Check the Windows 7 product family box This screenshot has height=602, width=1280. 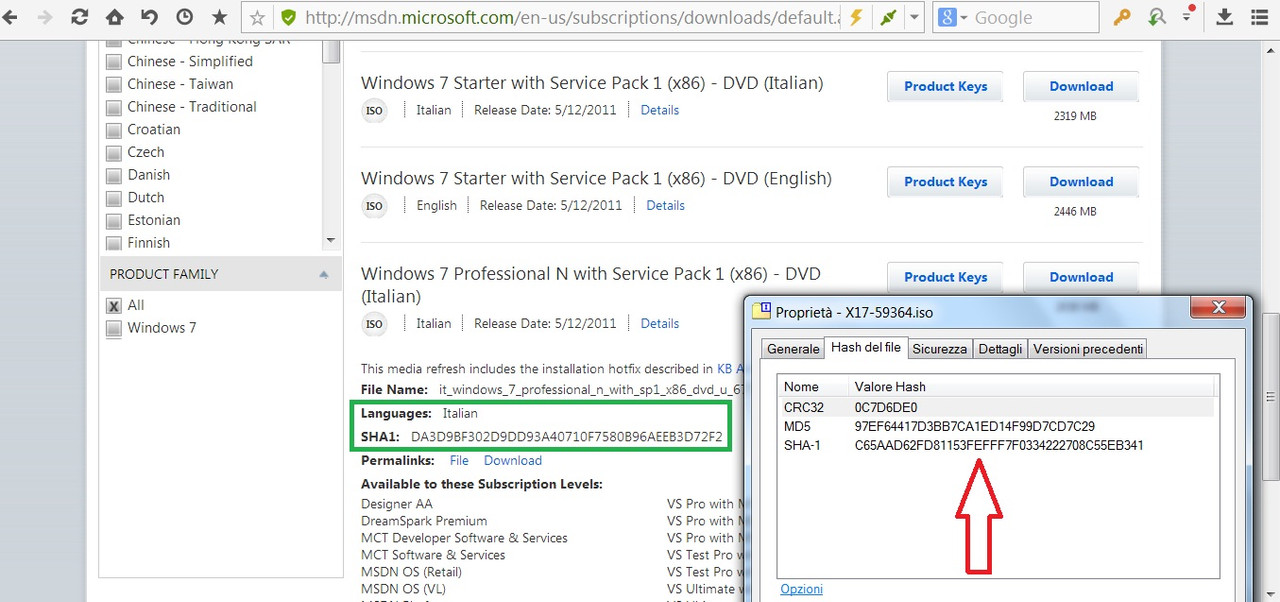[113, 328]
